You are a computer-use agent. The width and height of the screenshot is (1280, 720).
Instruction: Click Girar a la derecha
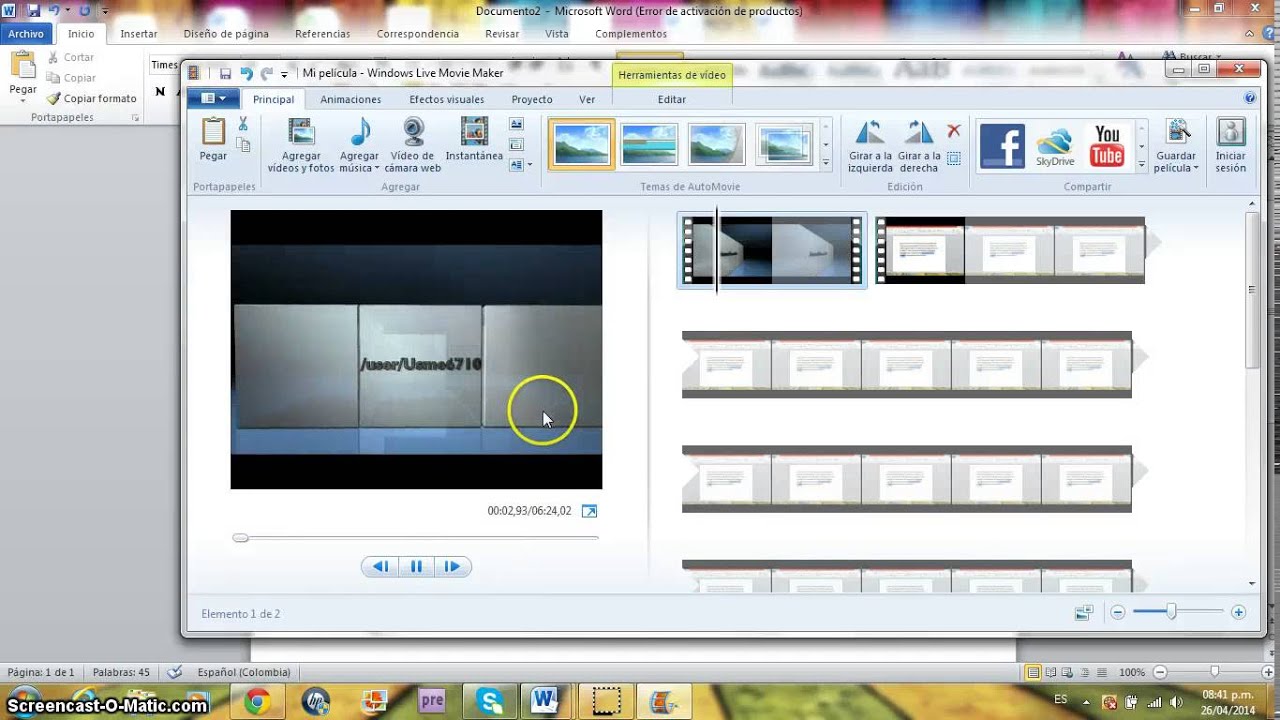tap(919, 146)
